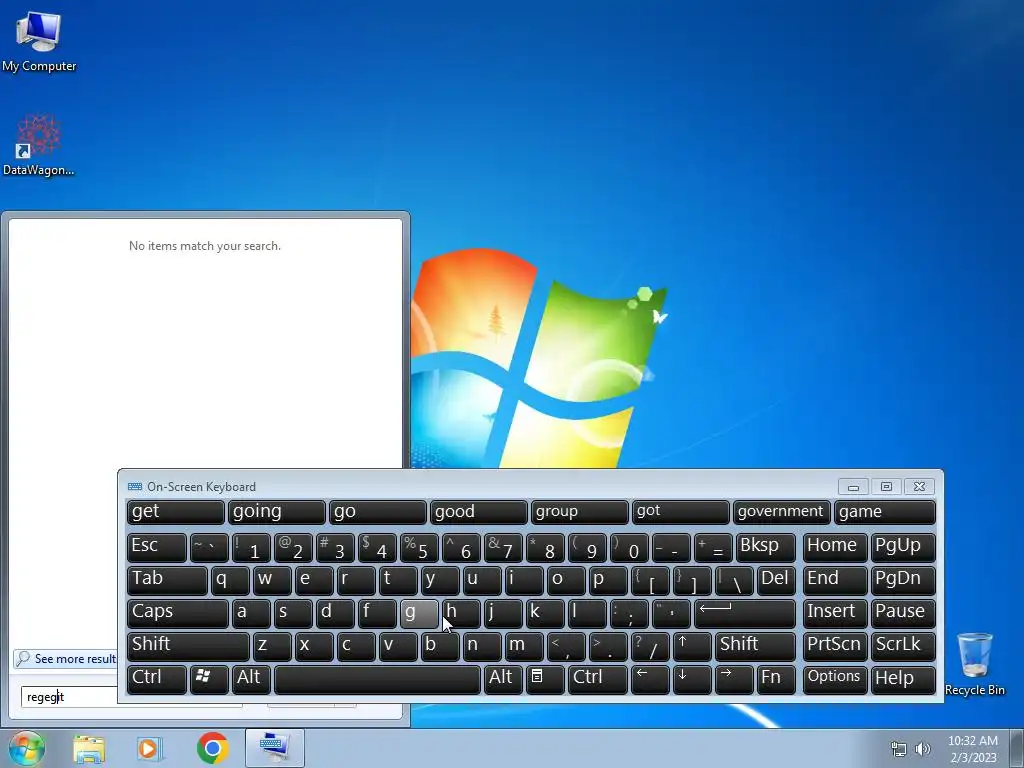Image resolution: width=1024 pixels, height=768 pixels.
Task: Click the On-Screen Keyboard title icon
Action: [x=135, y=487]
